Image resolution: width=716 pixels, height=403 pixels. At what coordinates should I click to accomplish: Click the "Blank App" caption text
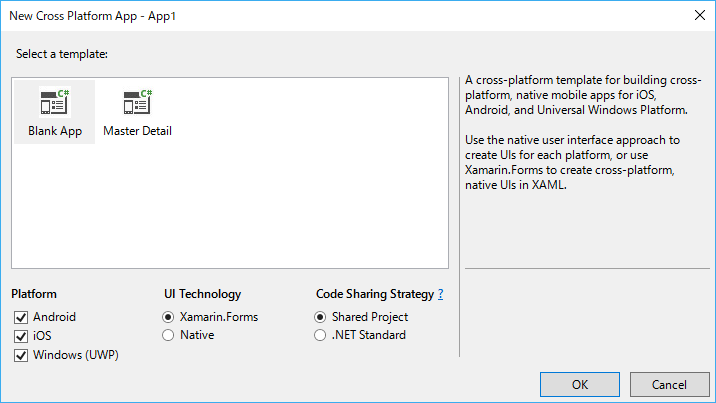[x=55, y=131]
